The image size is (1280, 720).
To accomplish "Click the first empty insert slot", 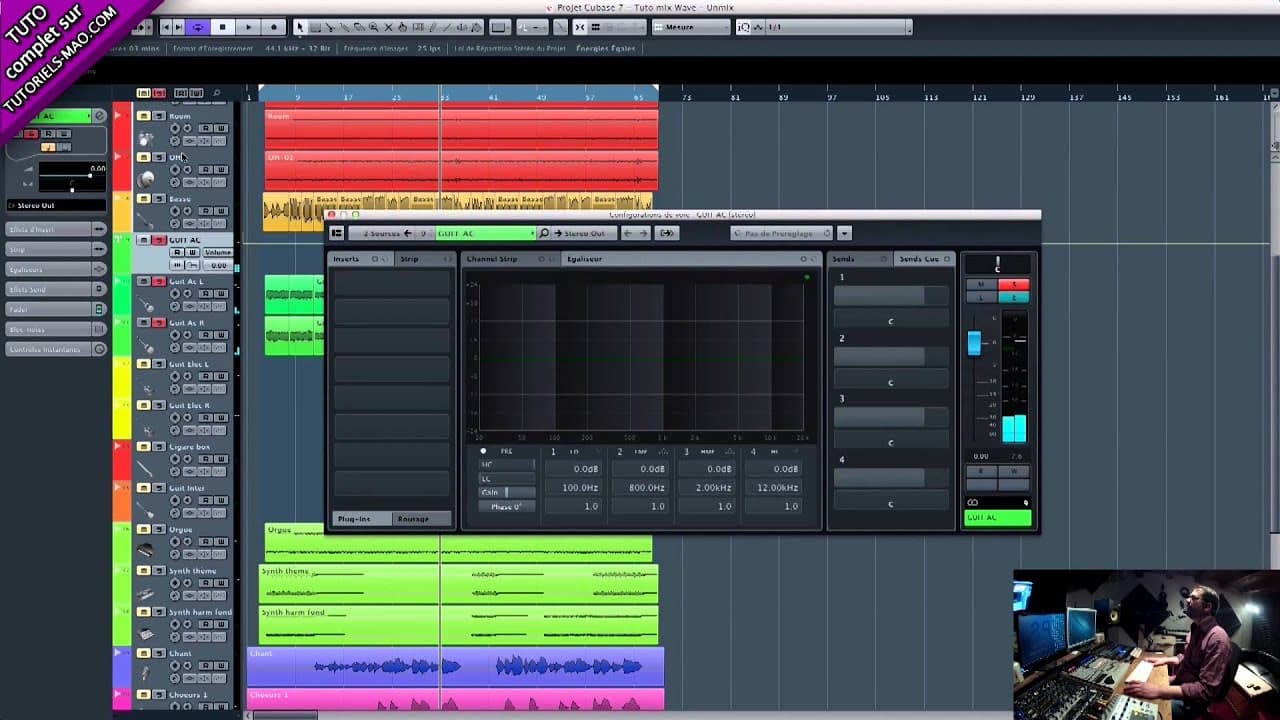I will [x=391, y=282].
